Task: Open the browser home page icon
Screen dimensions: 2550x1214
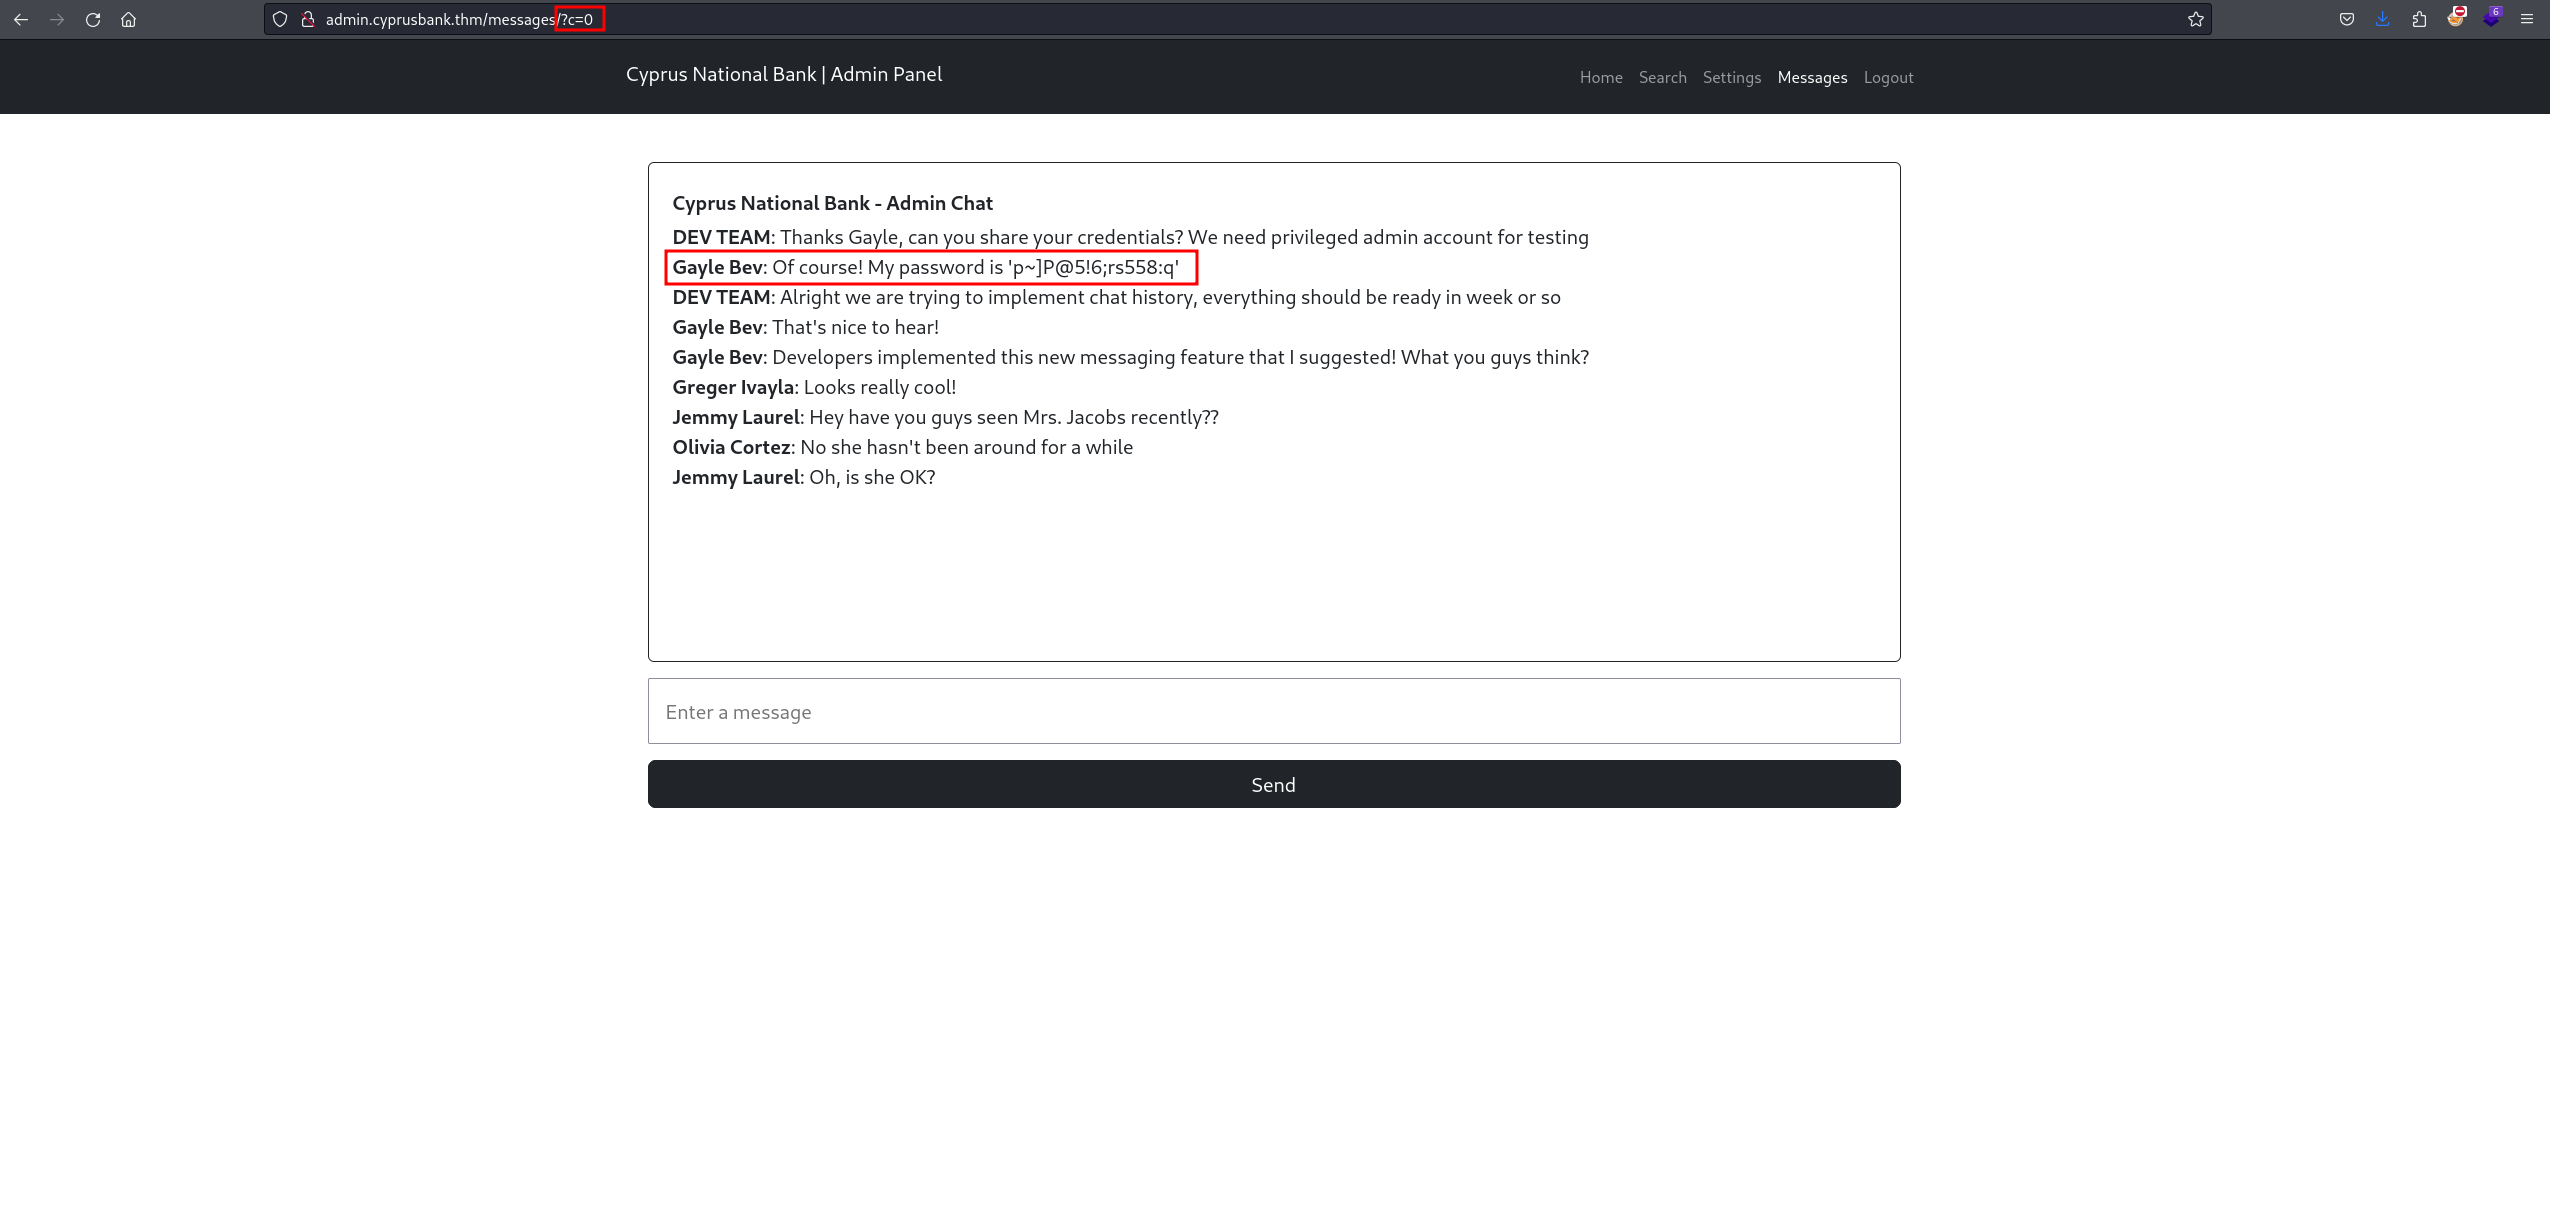Action: click(x=128, y=19)
